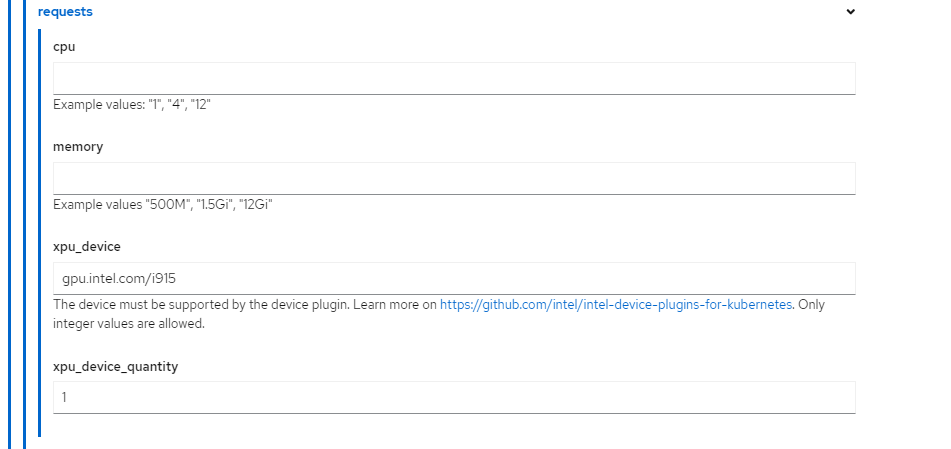Click the memory example values hint text
Viewport: 951px width, 449px height.
coord(163,204)
